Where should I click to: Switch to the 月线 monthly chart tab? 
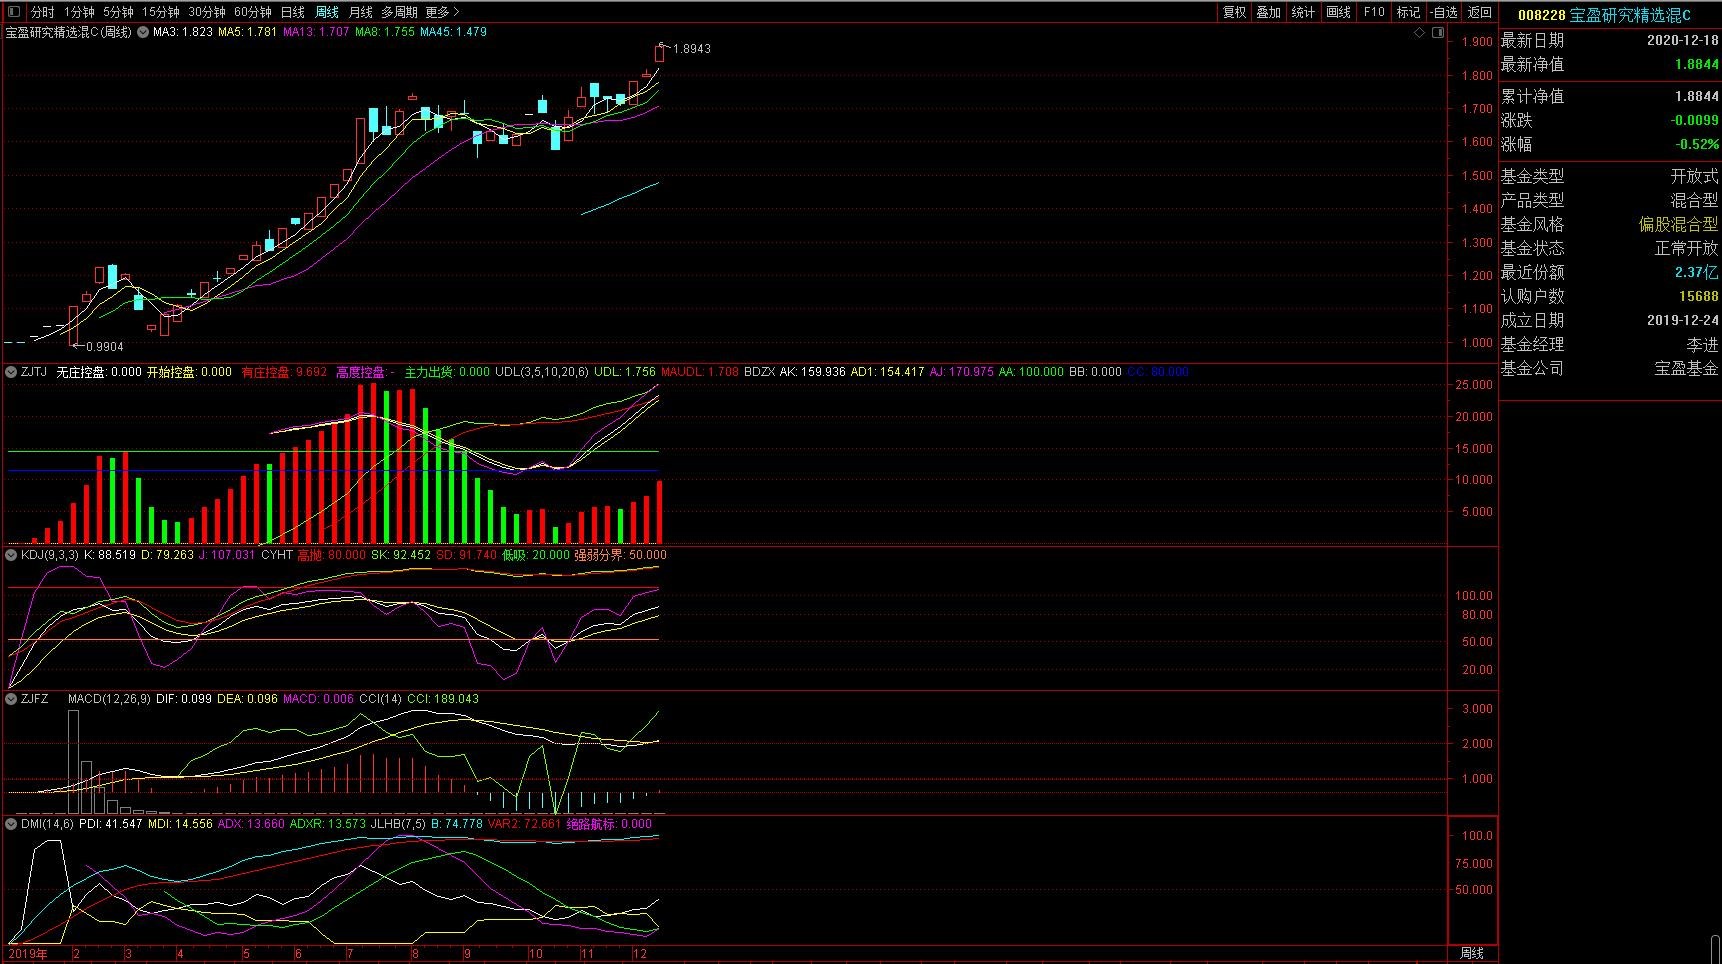[361, 12]
